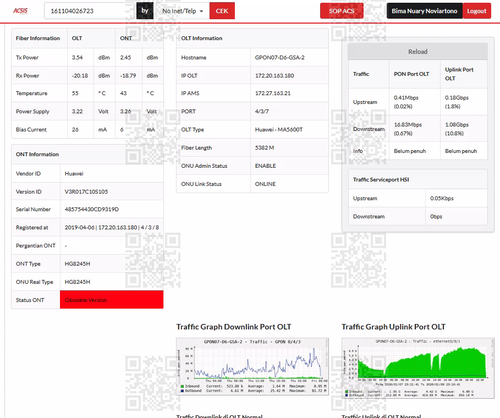
Task: Select OLT Temperature value 55
Action: point(75,93)
